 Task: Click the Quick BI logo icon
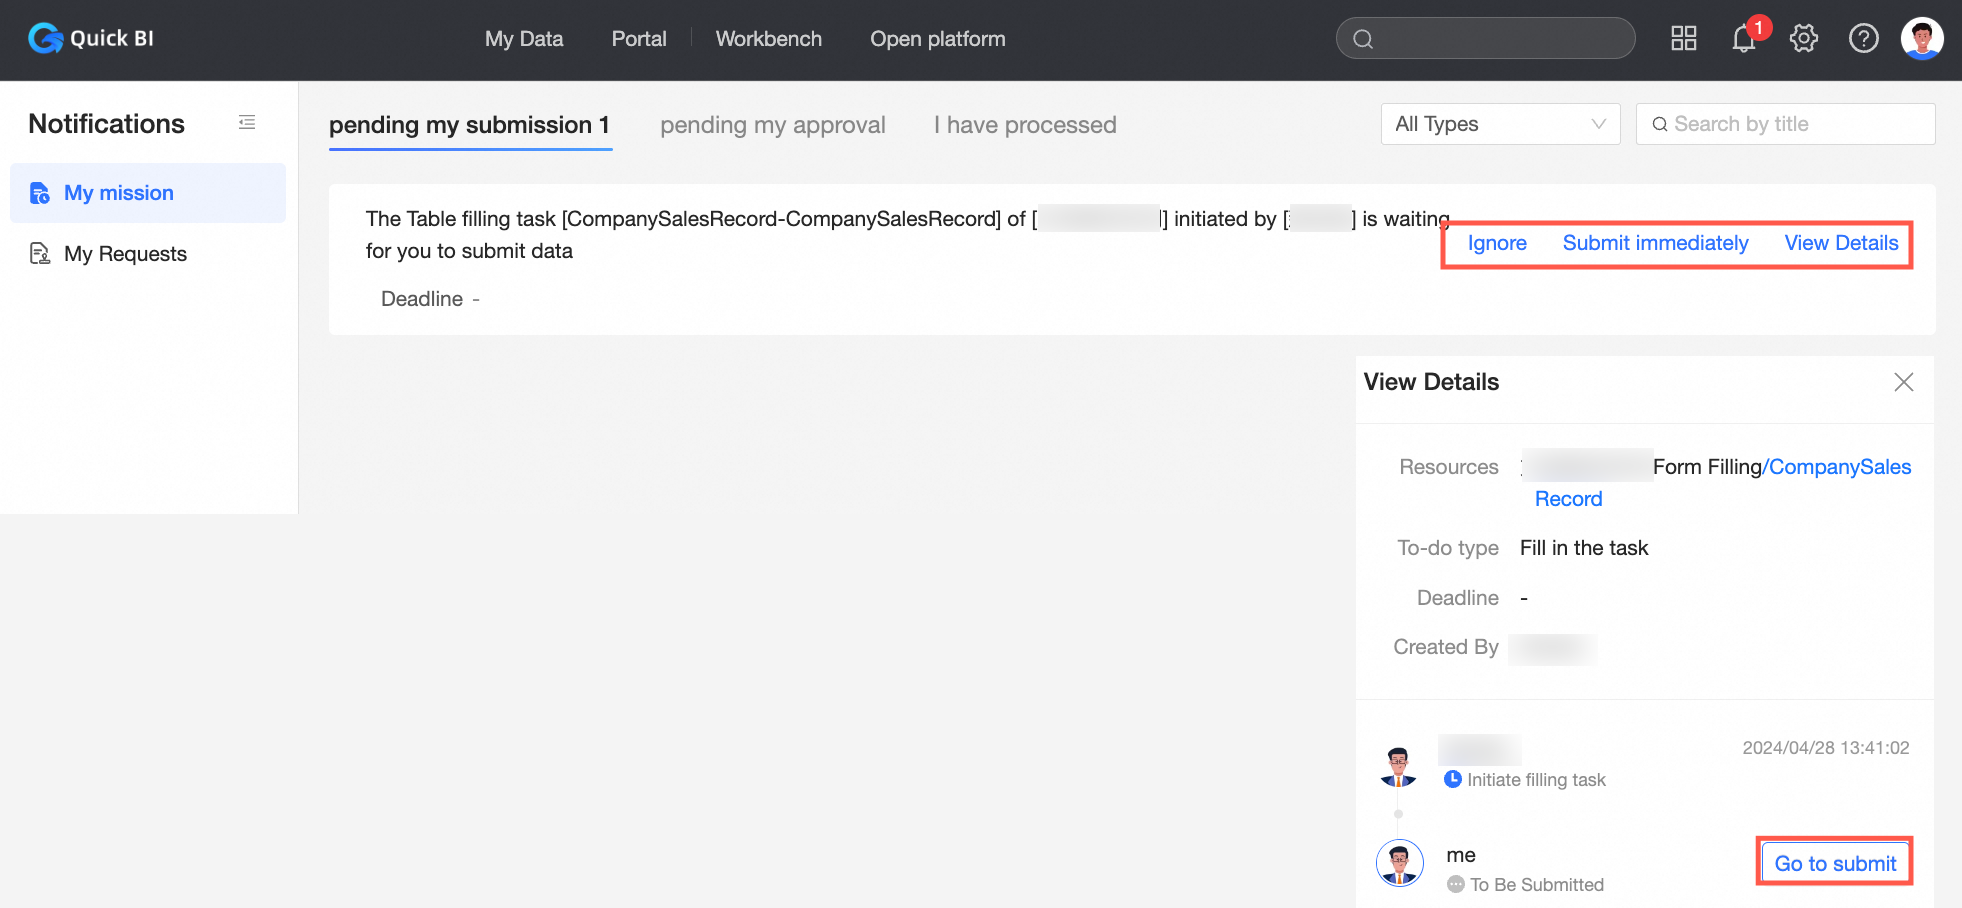coord(45,38)
